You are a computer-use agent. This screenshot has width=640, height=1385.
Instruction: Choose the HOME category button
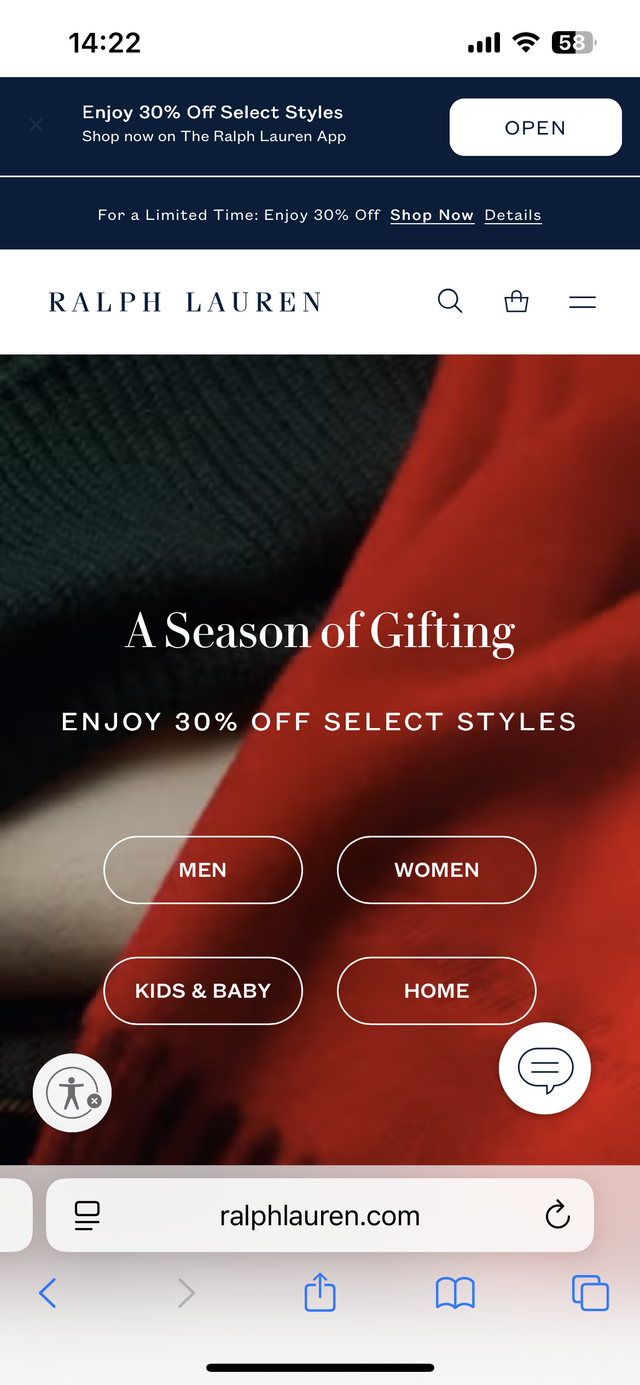437,991
